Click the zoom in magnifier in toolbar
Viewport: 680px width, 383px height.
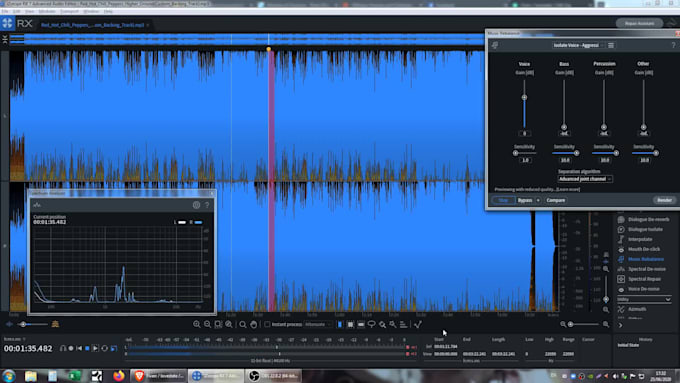tap(197, 324)
